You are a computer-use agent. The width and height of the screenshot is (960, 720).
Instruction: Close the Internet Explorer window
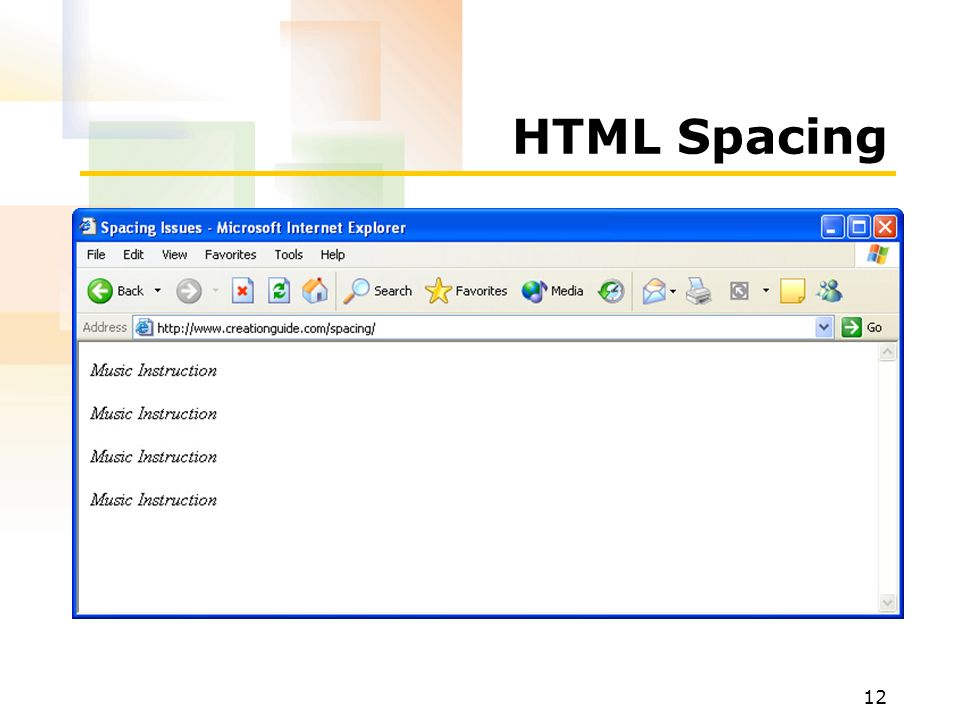[x=885, y=227]
